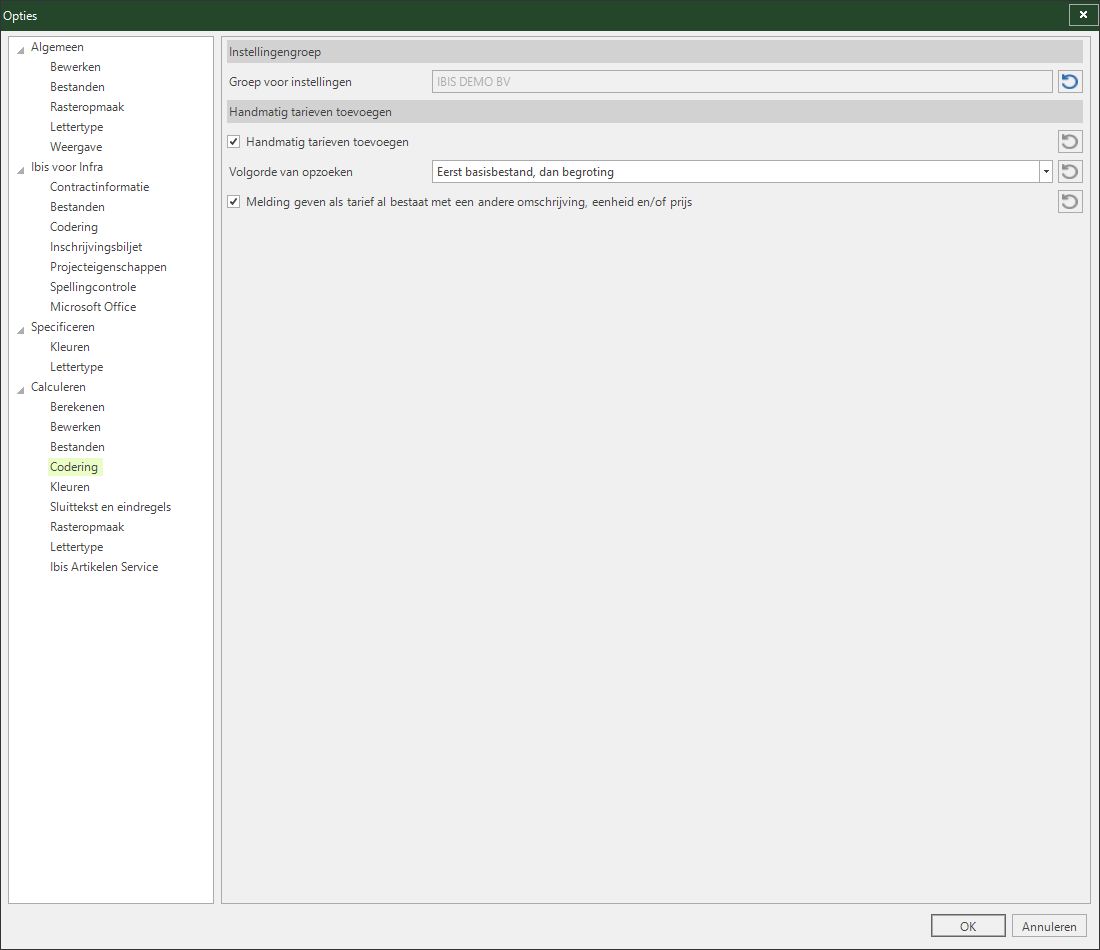Reset the Volgorde van opzoeken setting
Image resolution: width=1100 pixels, height=950 pixels.
coord(1070,172)
